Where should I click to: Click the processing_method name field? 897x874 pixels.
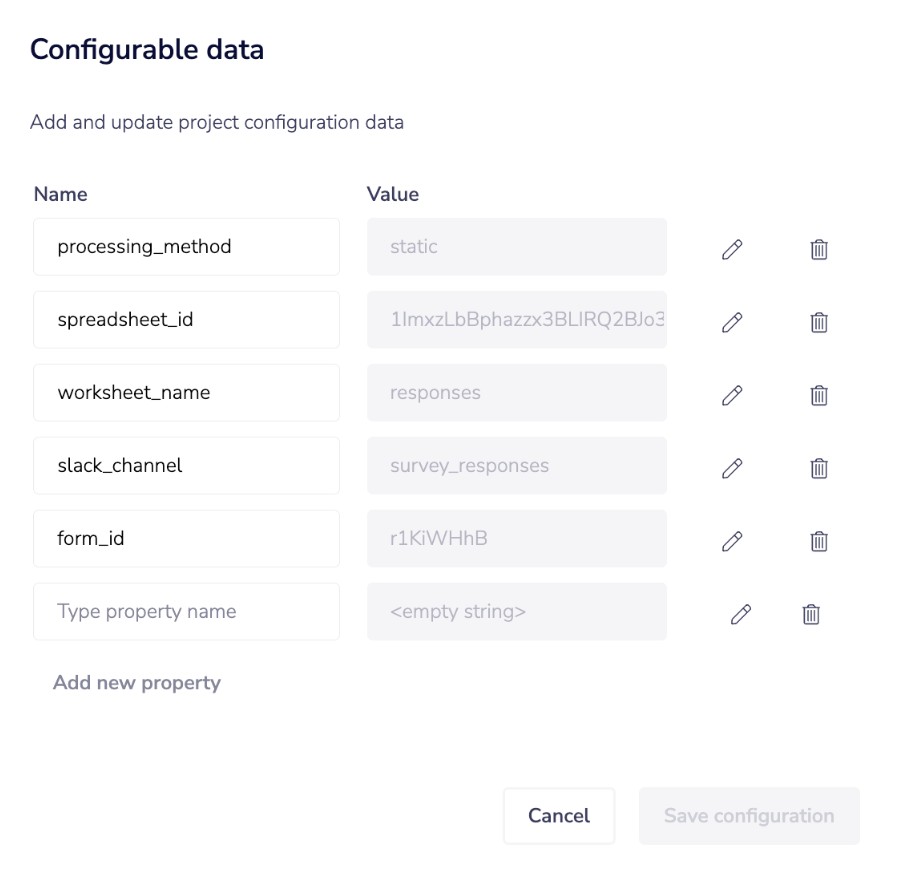(186, 247)
